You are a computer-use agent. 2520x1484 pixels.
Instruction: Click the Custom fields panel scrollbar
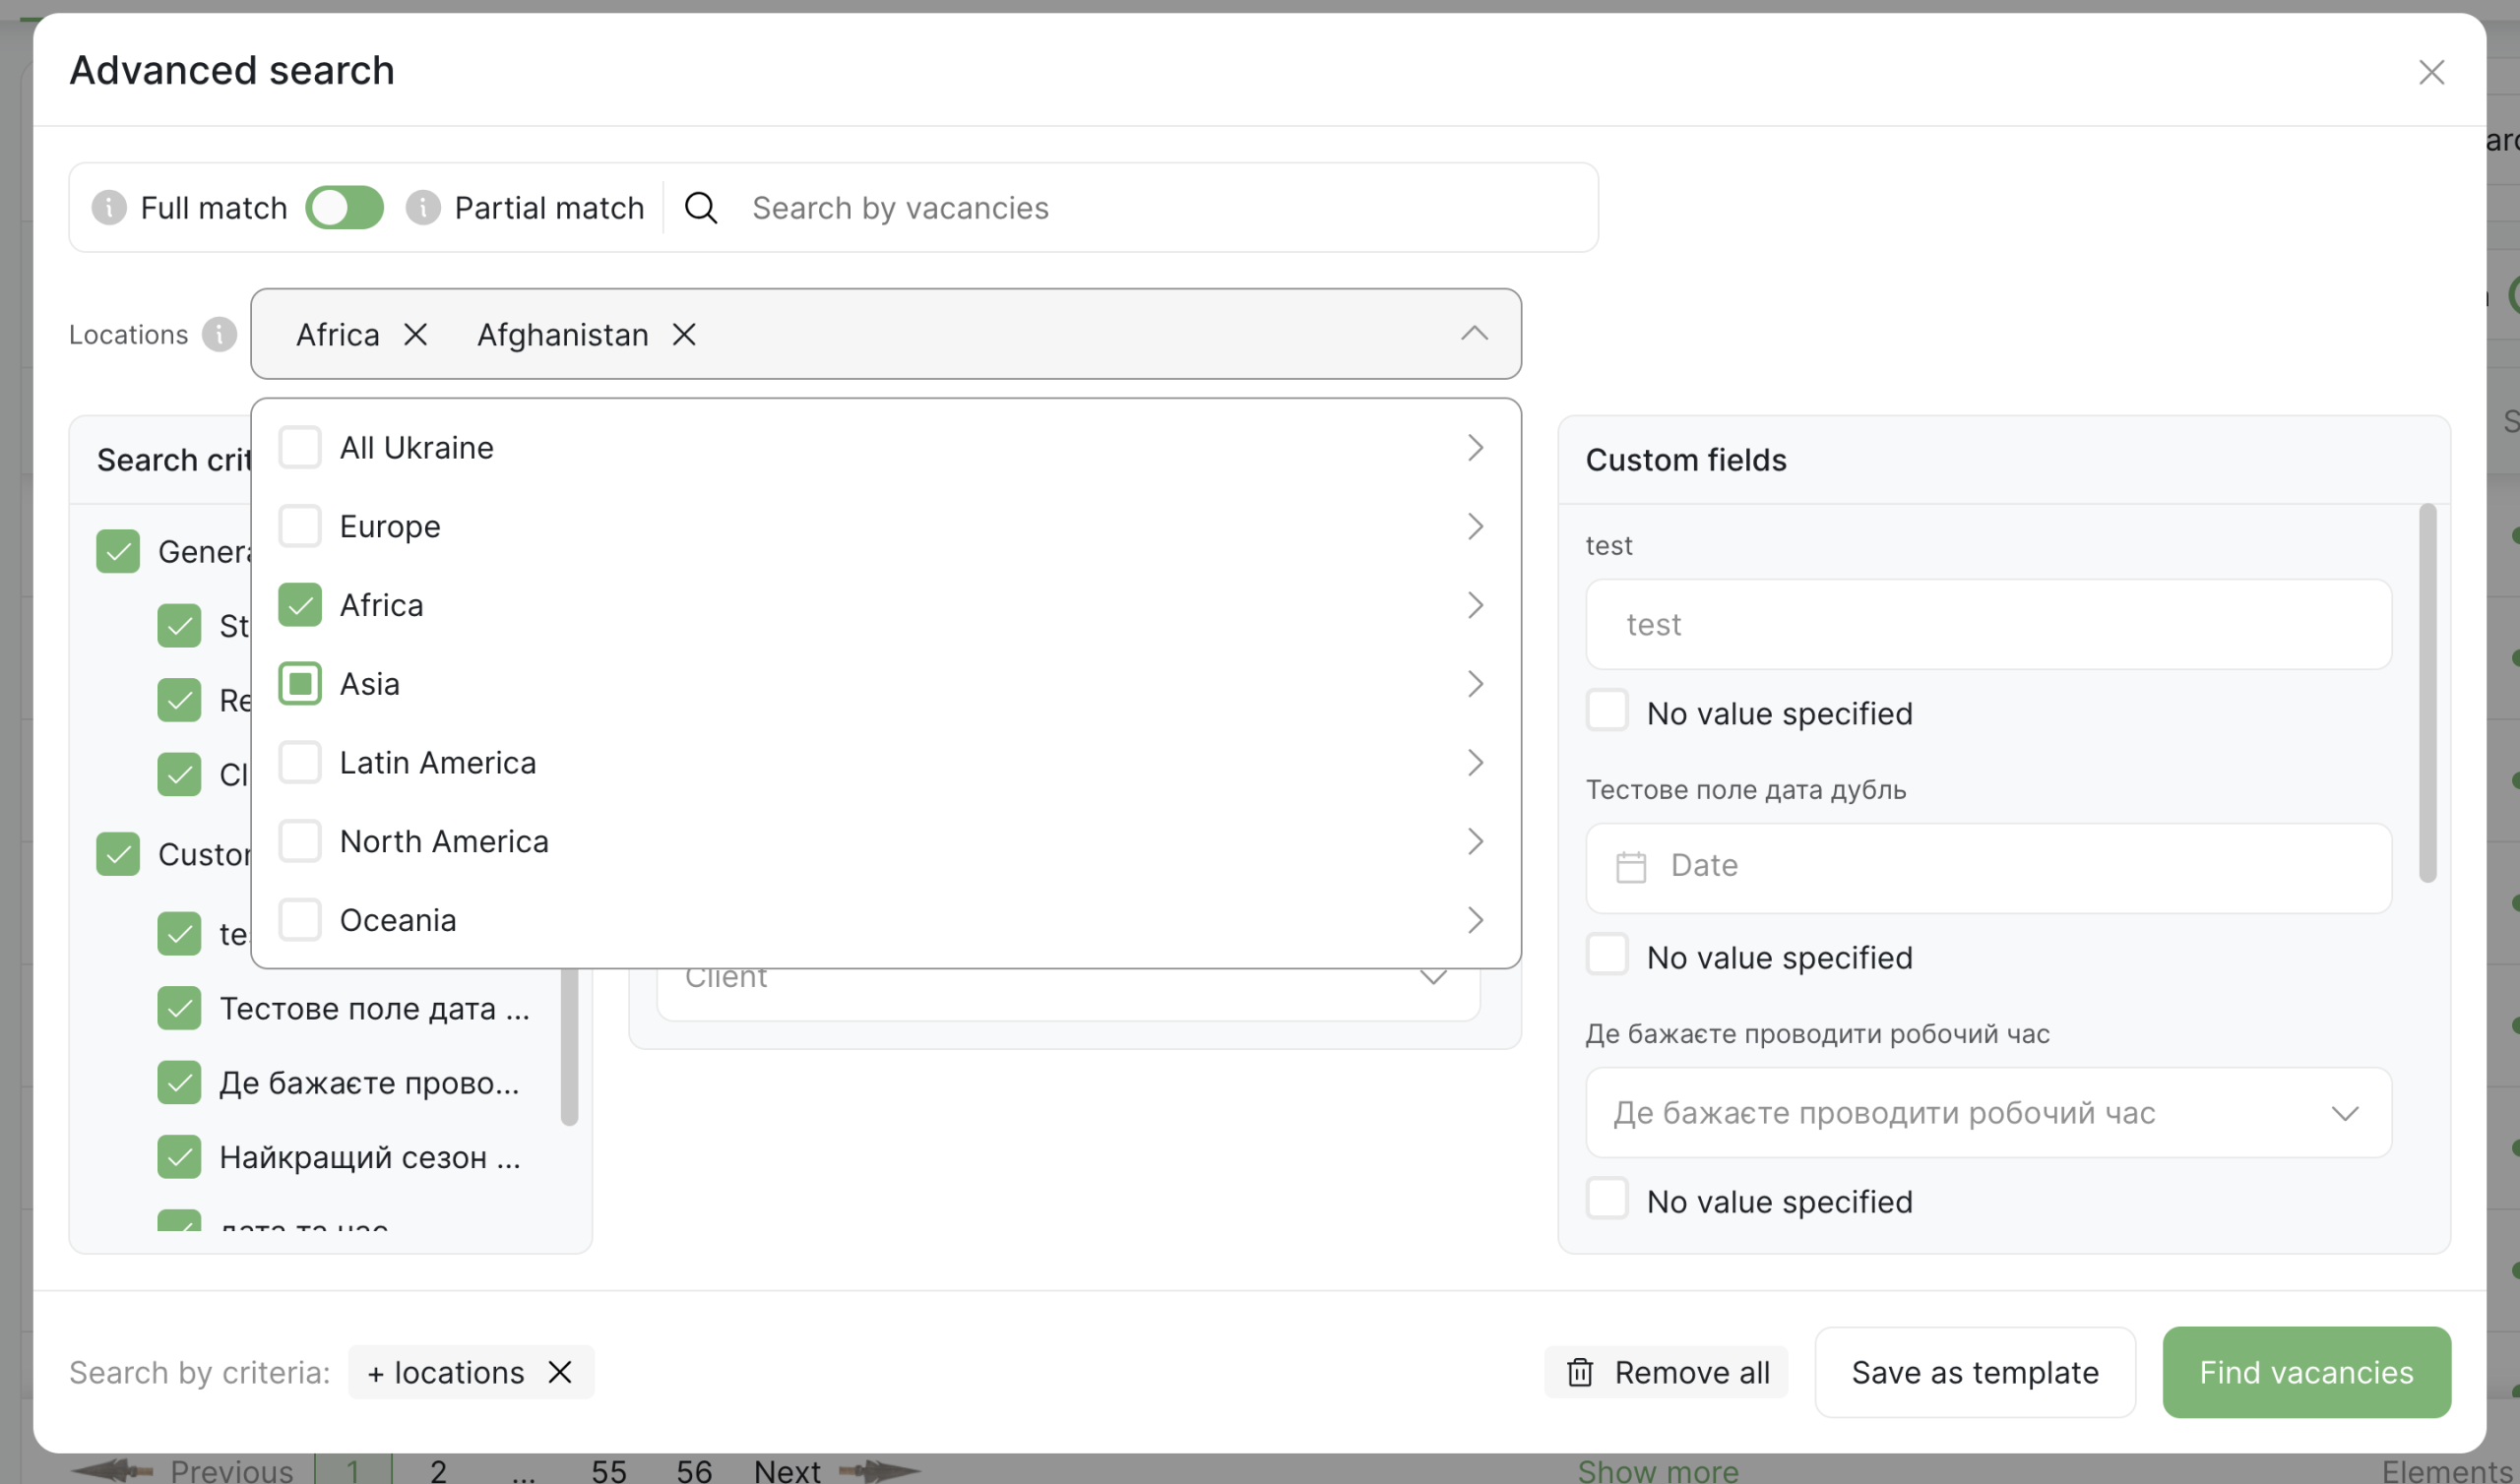[x=2427, y=694]
